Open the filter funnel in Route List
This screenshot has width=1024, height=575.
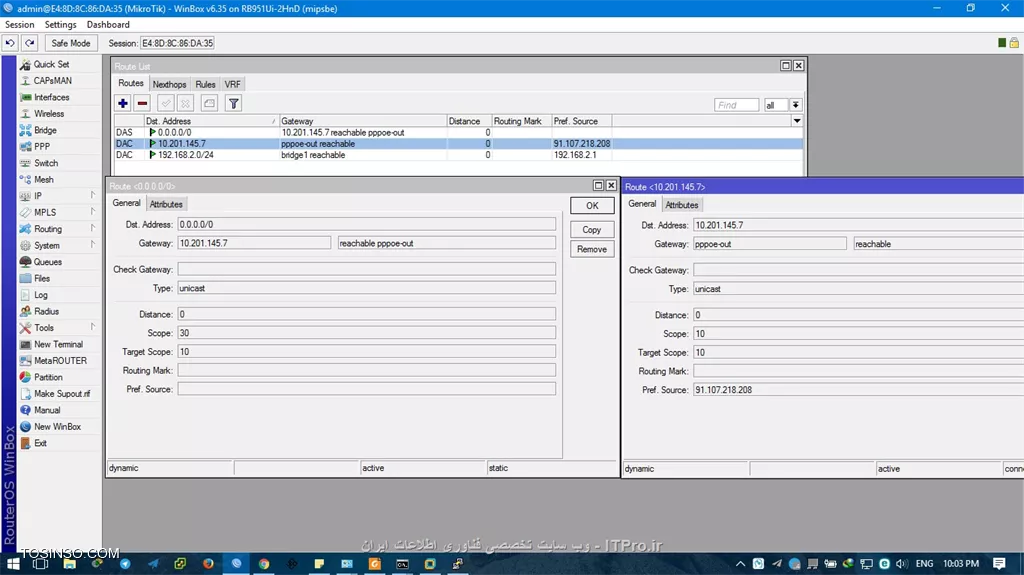coord(233,103)
